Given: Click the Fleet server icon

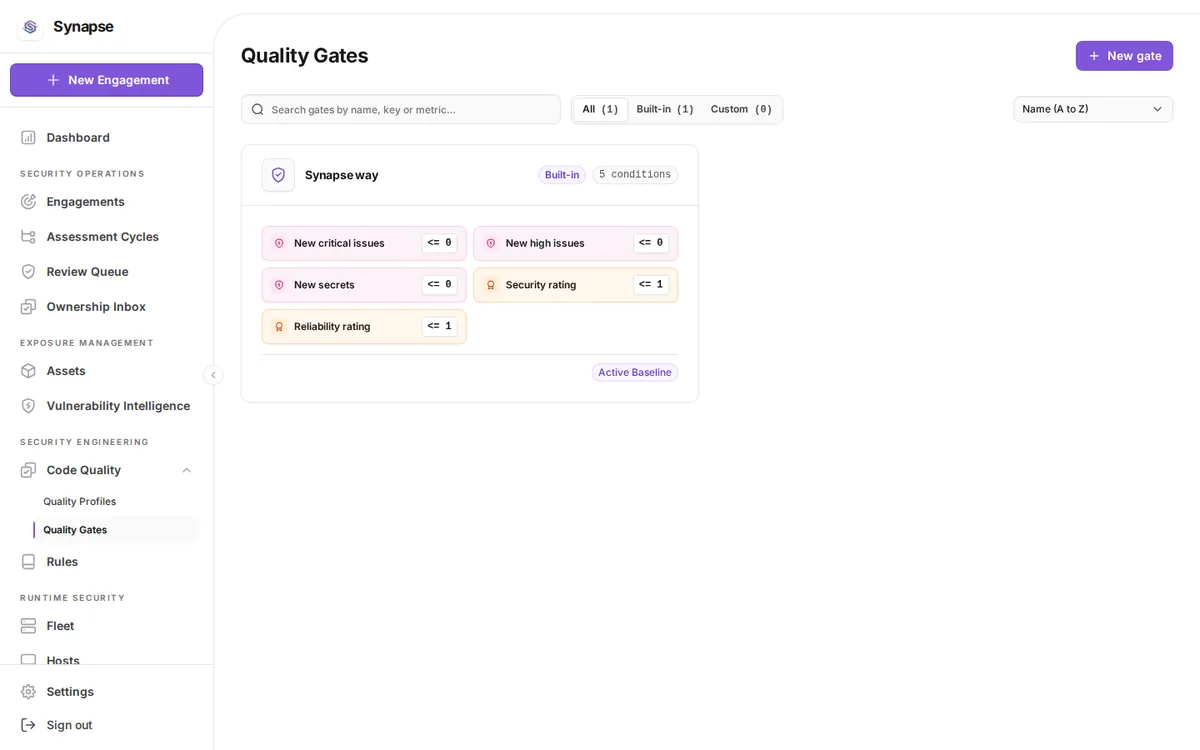Looking at the screenshot, I should pyautogui.click(x=28, y=626).
